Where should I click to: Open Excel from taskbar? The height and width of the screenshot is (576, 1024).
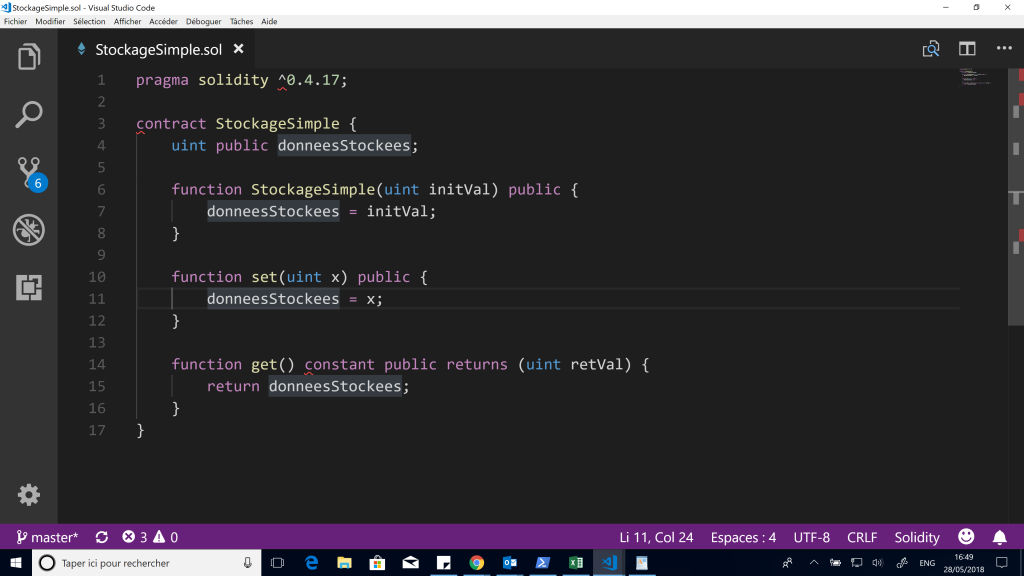tap(576, 563)
